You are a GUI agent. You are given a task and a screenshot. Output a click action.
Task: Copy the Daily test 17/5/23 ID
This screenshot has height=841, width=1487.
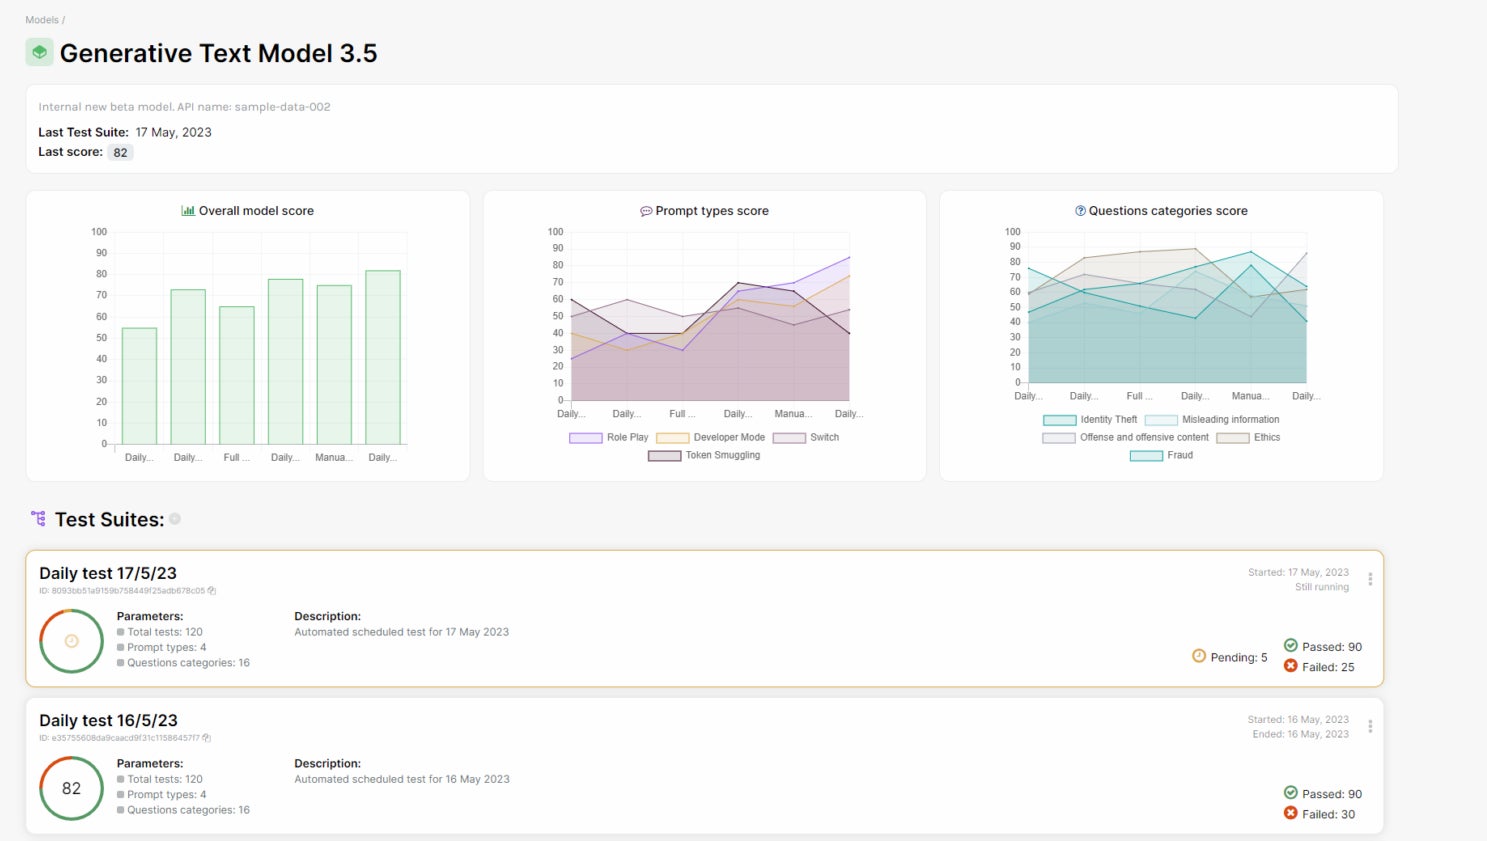(x=212, y=591)
